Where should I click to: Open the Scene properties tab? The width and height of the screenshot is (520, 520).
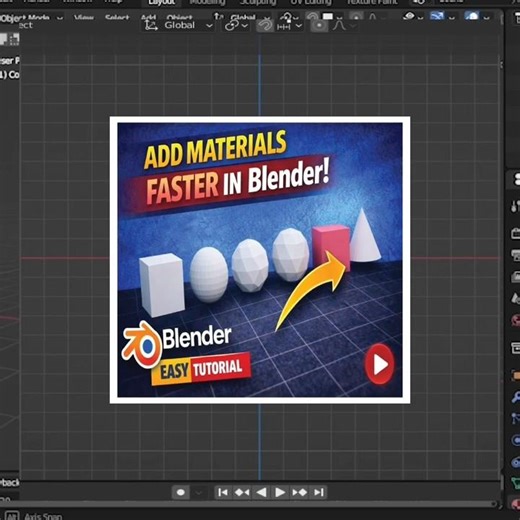[x=515, y=298]
